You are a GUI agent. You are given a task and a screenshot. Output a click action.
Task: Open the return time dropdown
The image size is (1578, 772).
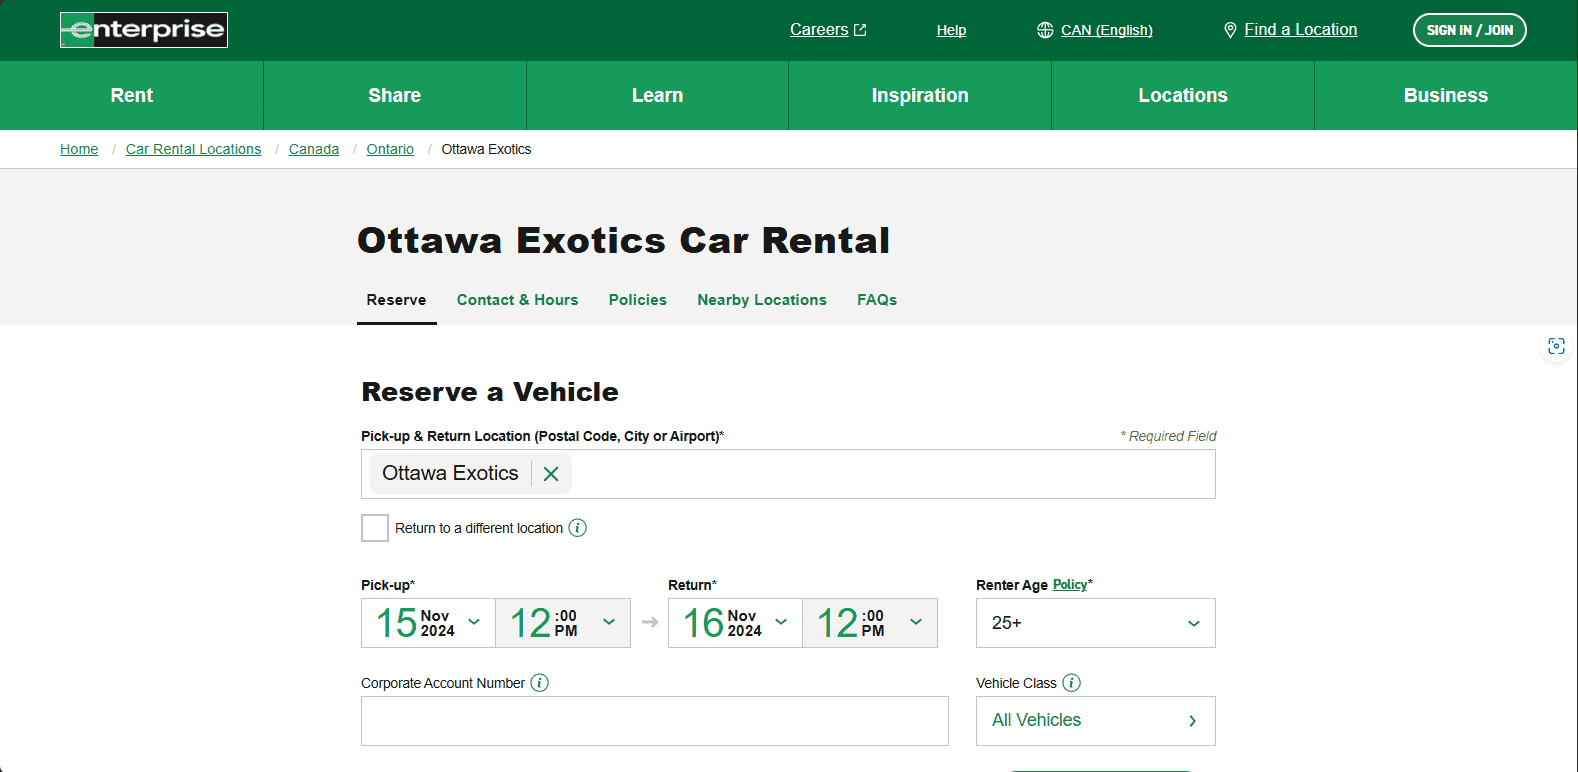click(x=870, y=623)
